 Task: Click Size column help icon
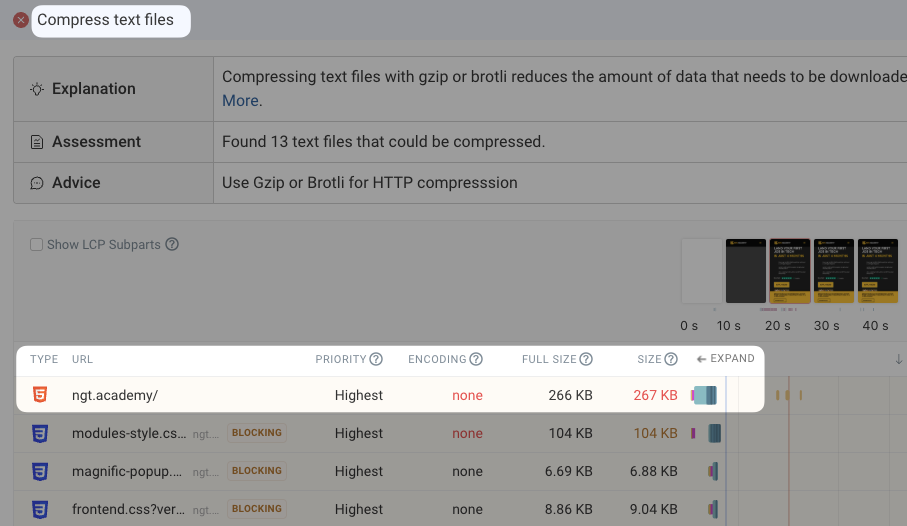click(671, 359)
